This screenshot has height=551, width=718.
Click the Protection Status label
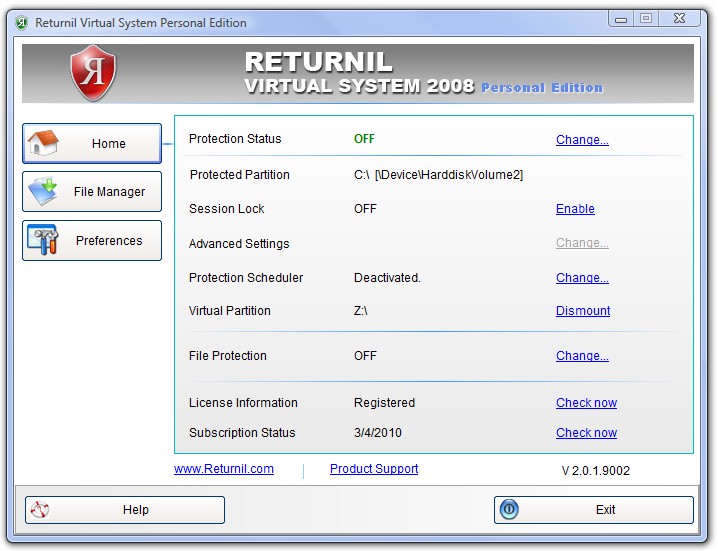235,139
